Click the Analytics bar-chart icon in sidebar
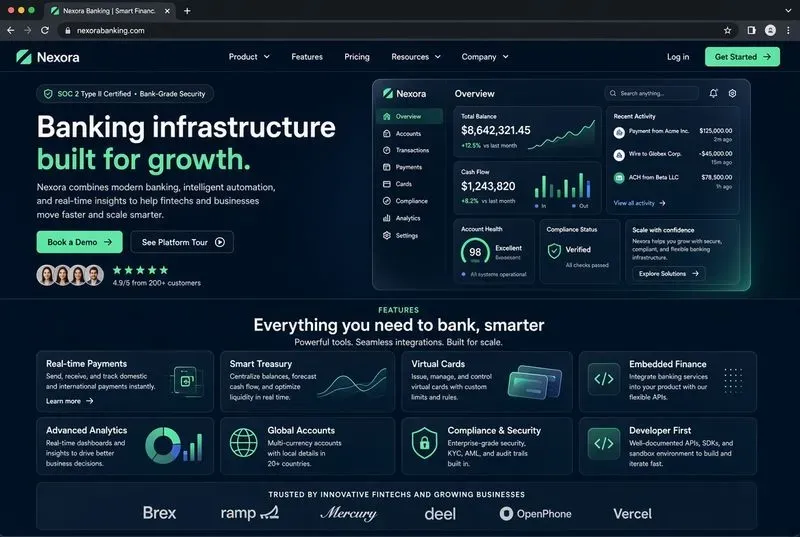Viewport: 800px width, 537px height. point(387,218)
